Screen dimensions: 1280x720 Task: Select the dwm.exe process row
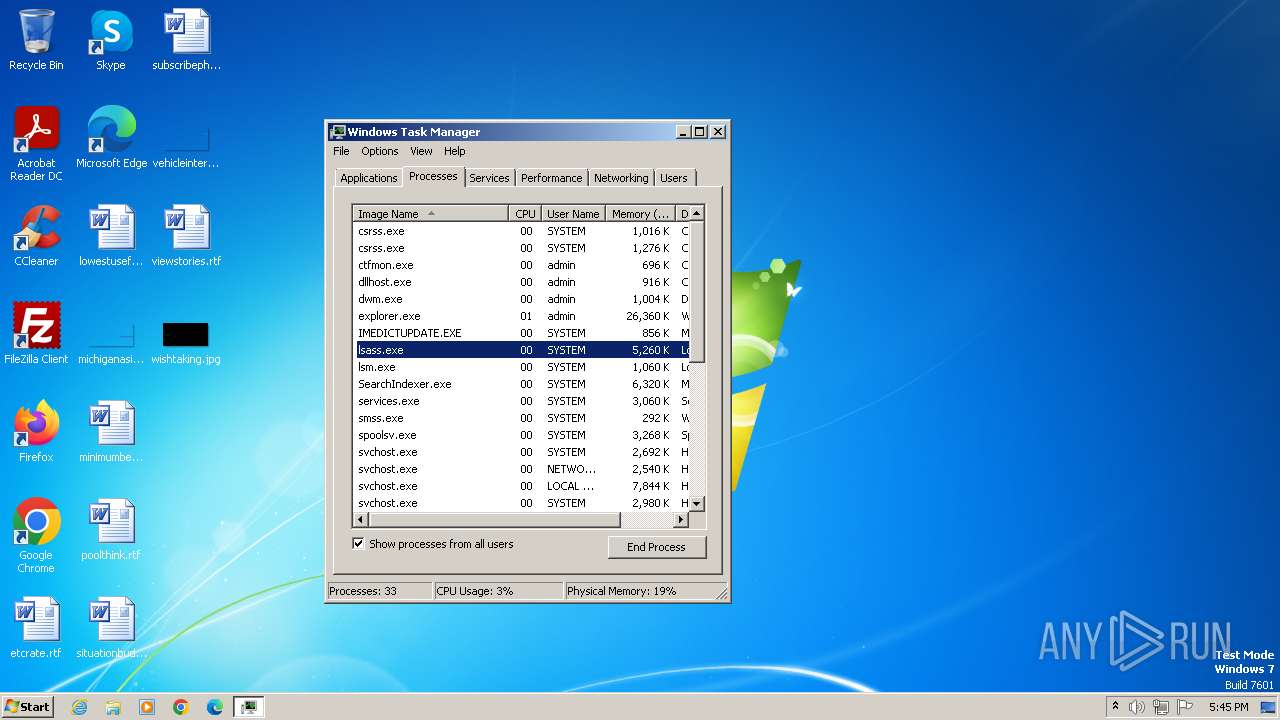pyautogui.click(x=521, y=299)
